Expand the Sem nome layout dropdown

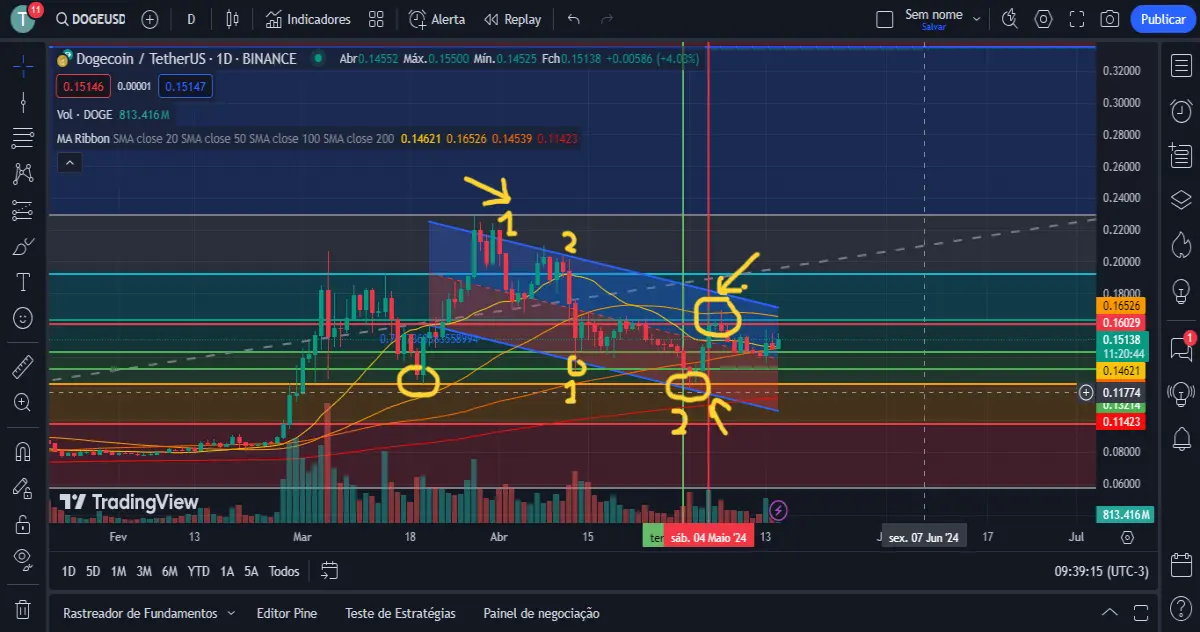pyautogui.click(x=977, y=19)
